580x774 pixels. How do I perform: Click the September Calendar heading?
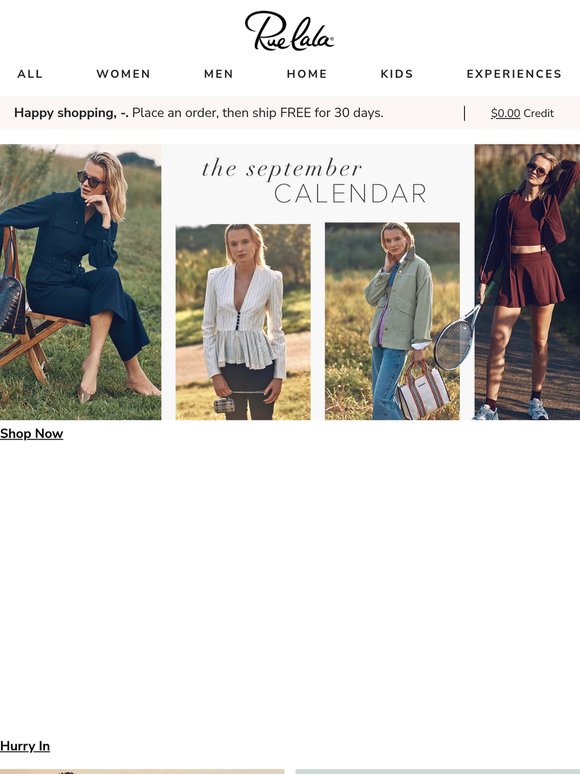point(314,181)
